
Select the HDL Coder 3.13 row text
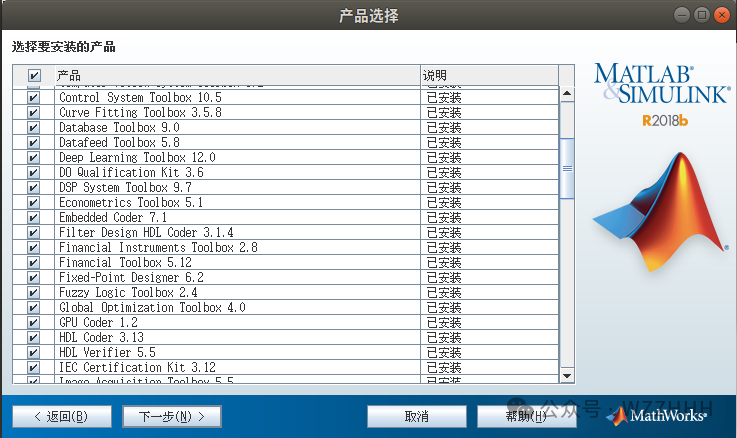click(x=101, y=337)
